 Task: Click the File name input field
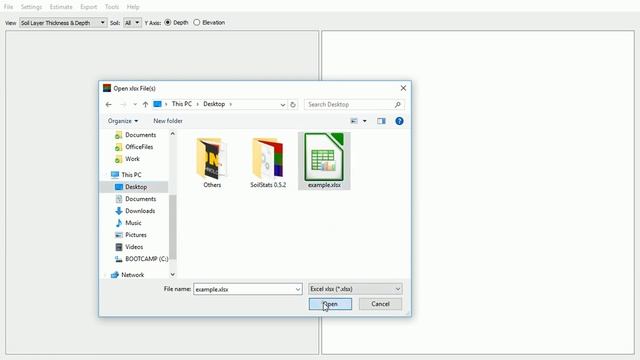pos(244,289)
